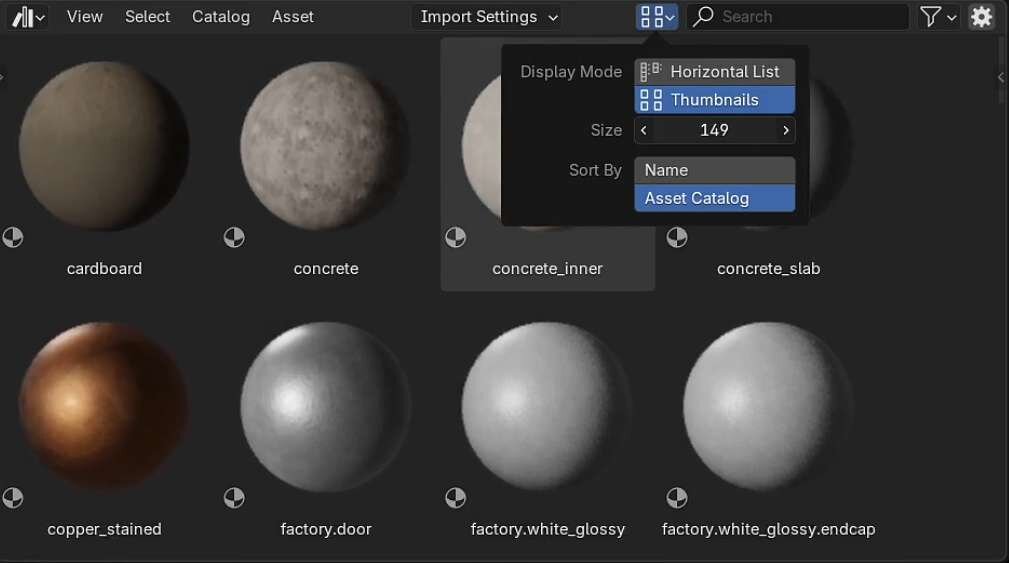1009x563 pixels.
Task: Click the factory.door name label
Action: [326, 530]
